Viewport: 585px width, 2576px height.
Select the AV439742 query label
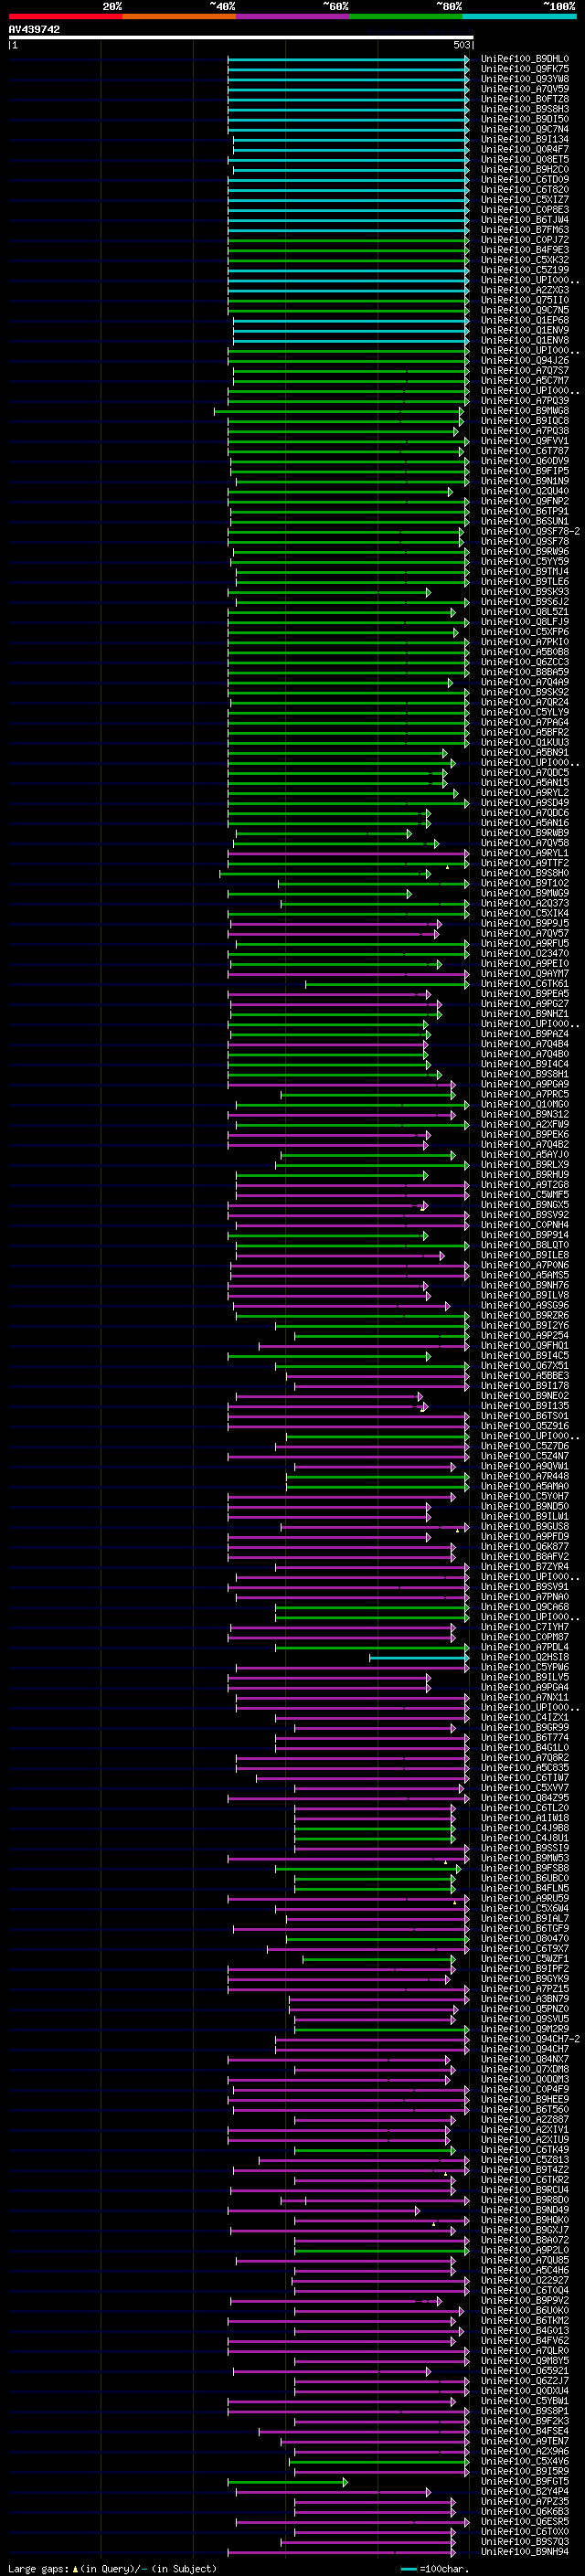coord(34,30)
